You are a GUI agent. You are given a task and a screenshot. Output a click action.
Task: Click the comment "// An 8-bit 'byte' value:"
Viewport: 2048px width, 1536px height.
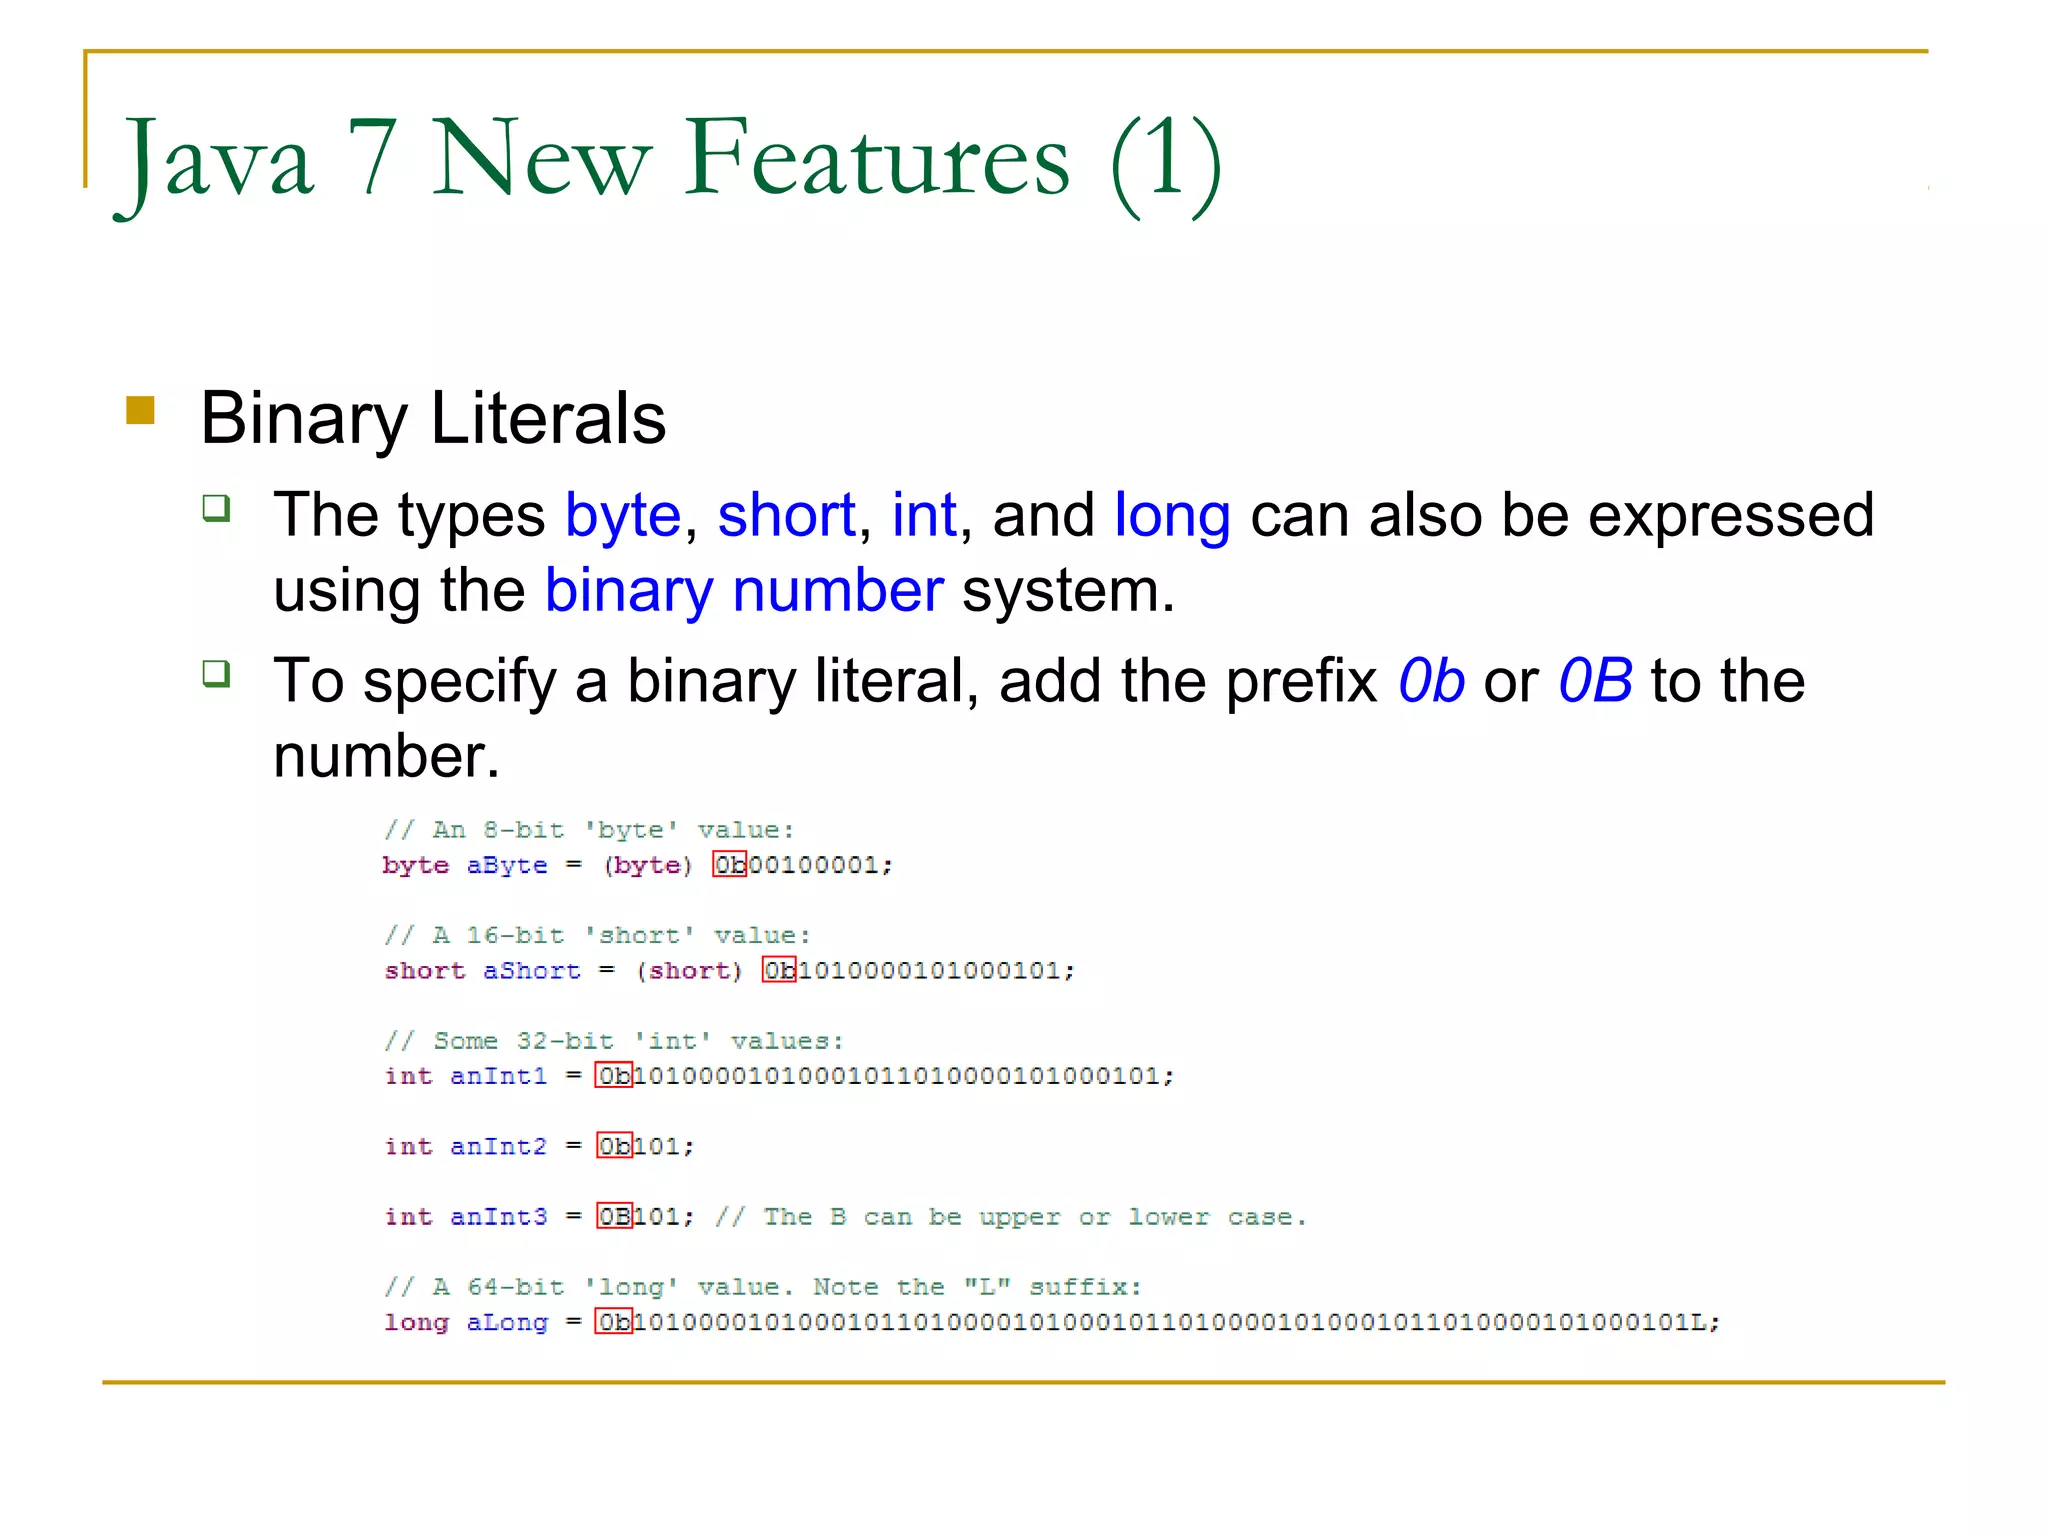(x=589, y=829)
